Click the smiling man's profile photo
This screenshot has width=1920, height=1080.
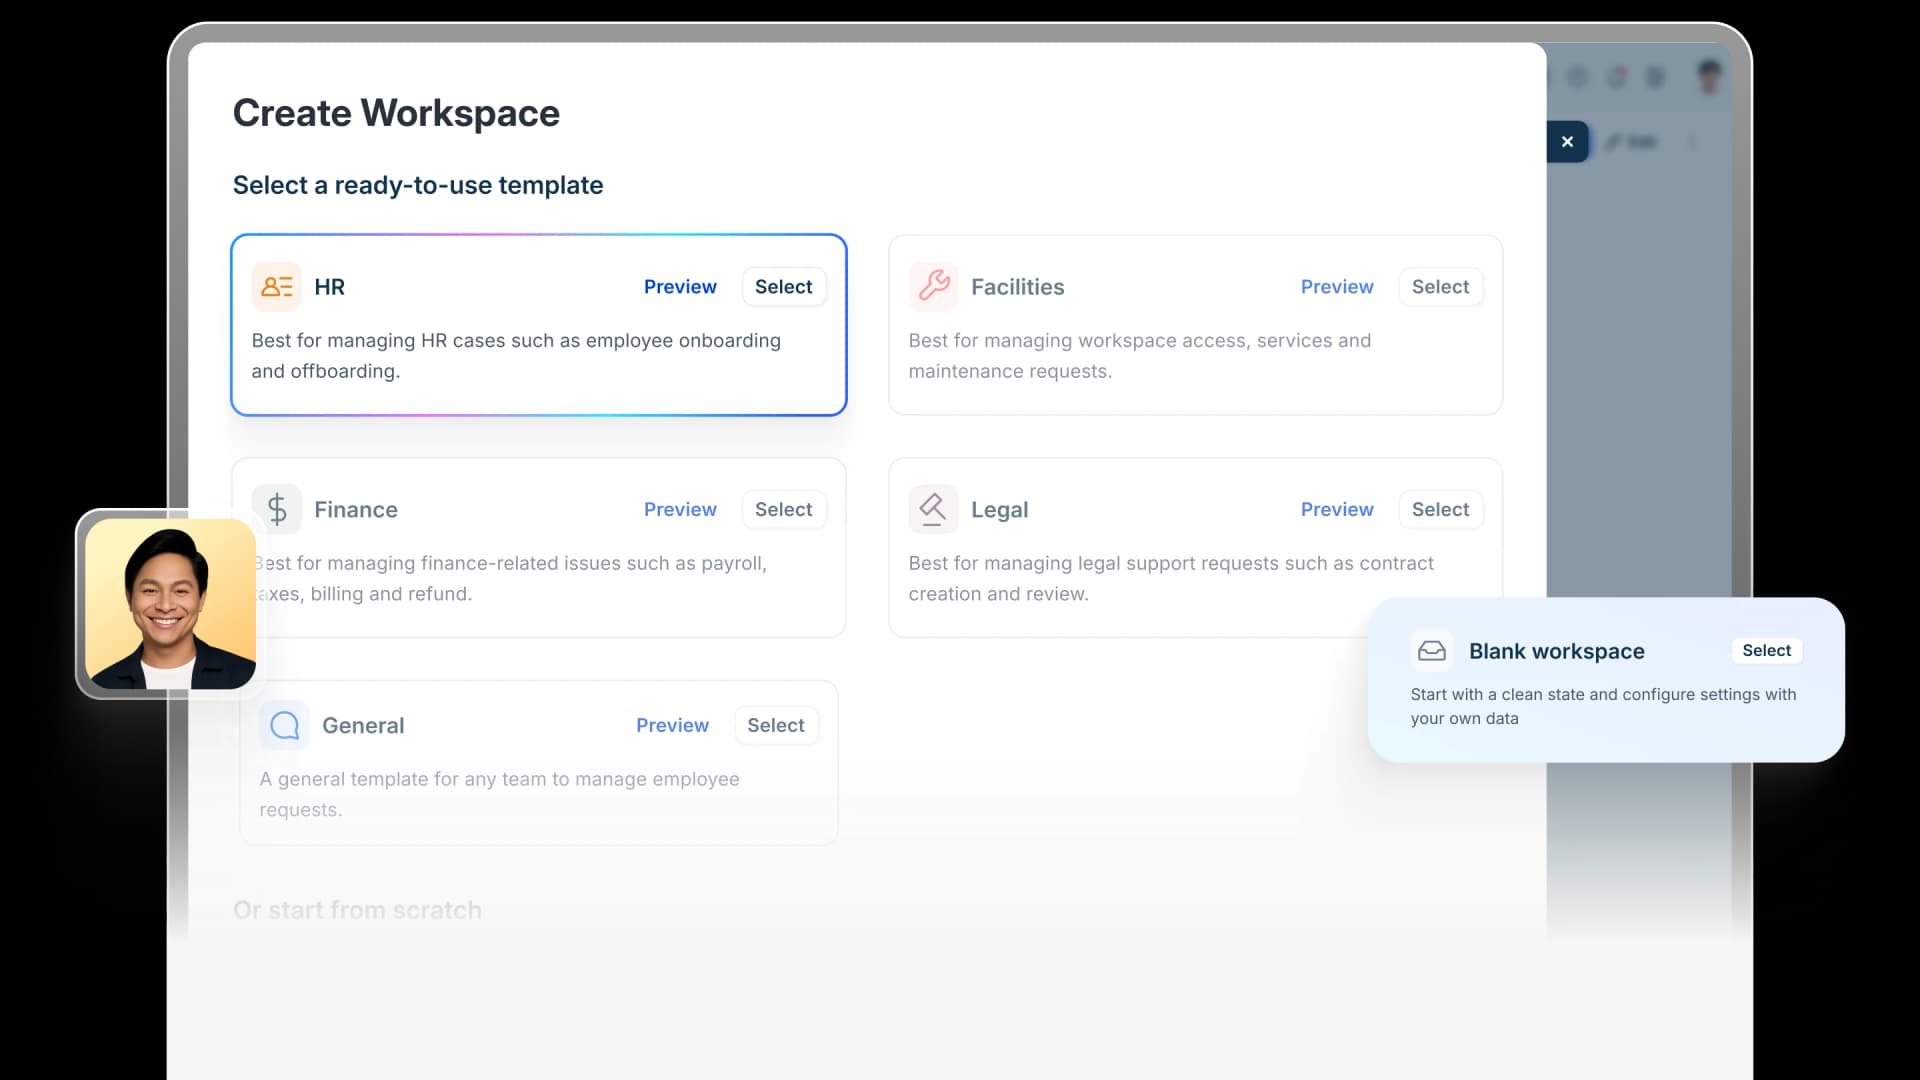pos(170,604)
